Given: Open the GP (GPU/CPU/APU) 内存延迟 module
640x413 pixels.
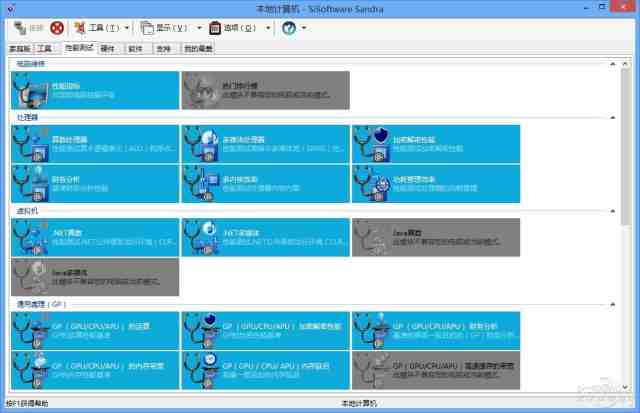Looking at the screenshot, I should (x=264, y=368).
